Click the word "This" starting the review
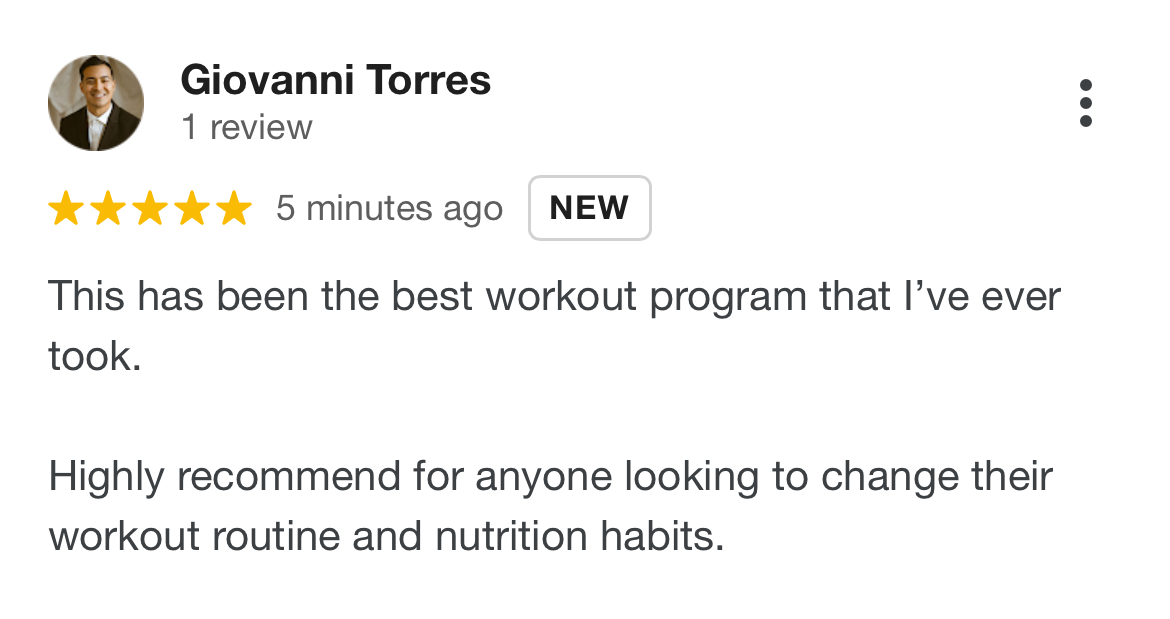Image resolution: width=1170 pixels, height=619 pixels. click(x=87, y=296)
